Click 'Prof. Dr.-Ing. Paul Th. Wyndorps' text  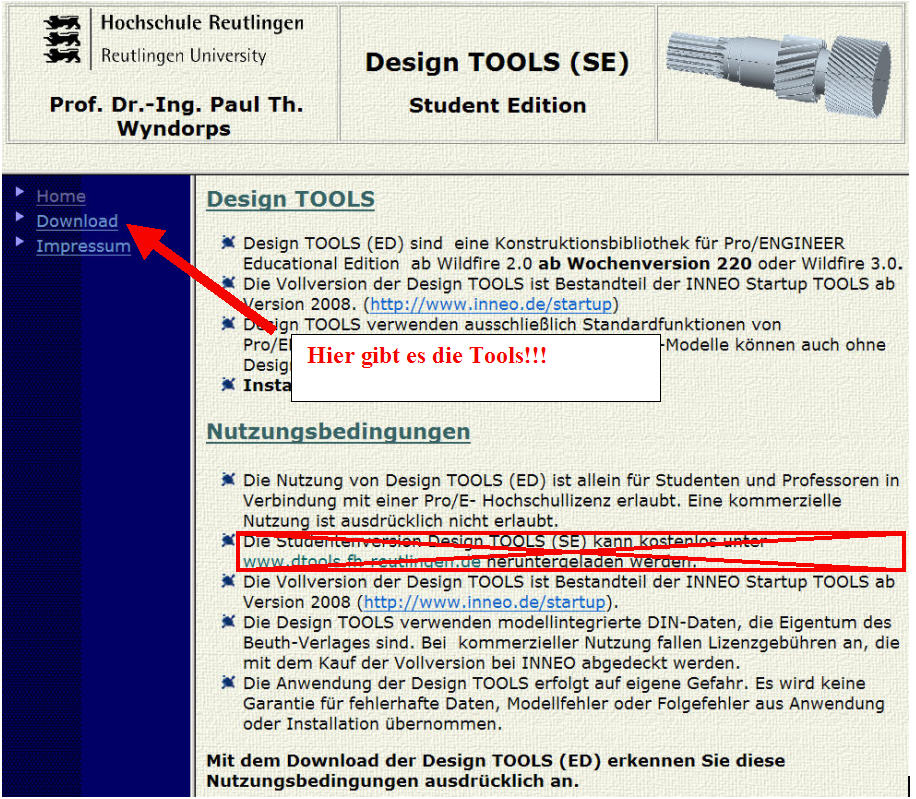[176, 116]
